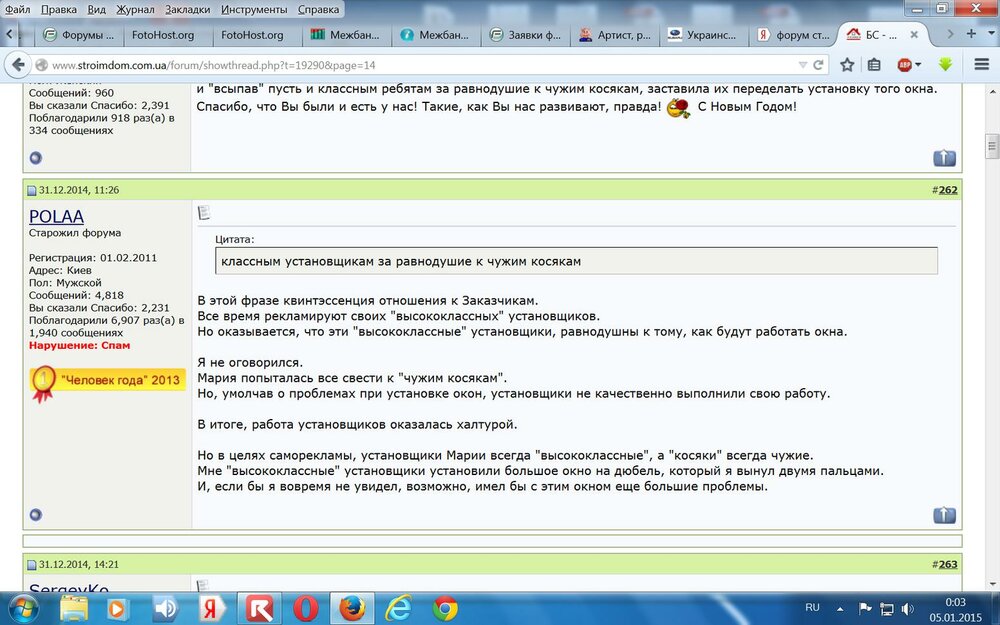Open the reading list clipboard icon

(x=873, y=64)
